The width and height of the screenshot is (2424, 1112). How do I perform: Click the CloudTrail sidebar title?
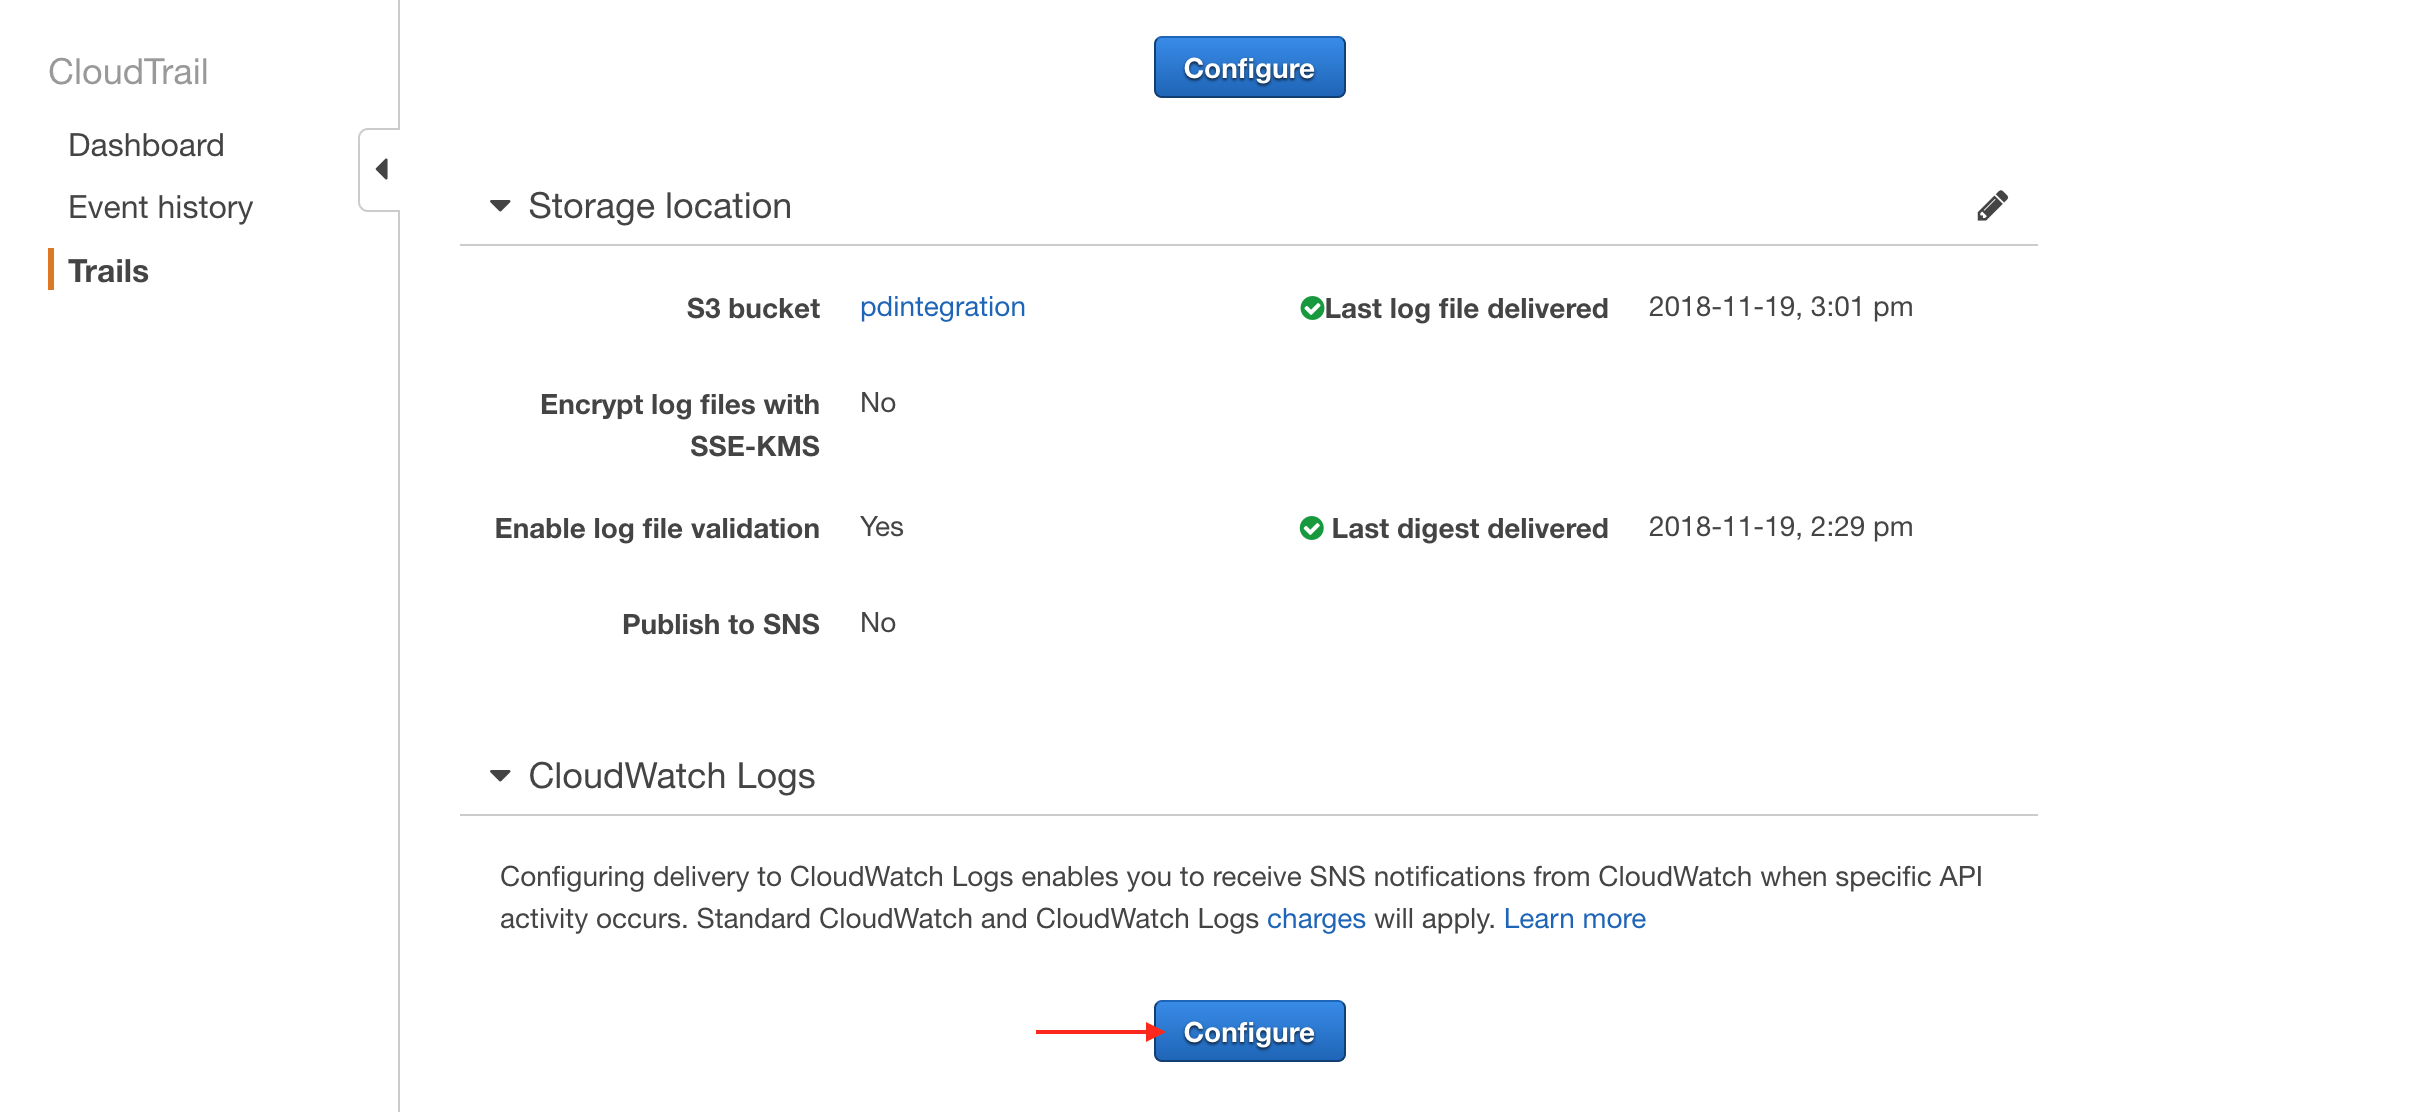pyautogui.click(x=128, y=72)
